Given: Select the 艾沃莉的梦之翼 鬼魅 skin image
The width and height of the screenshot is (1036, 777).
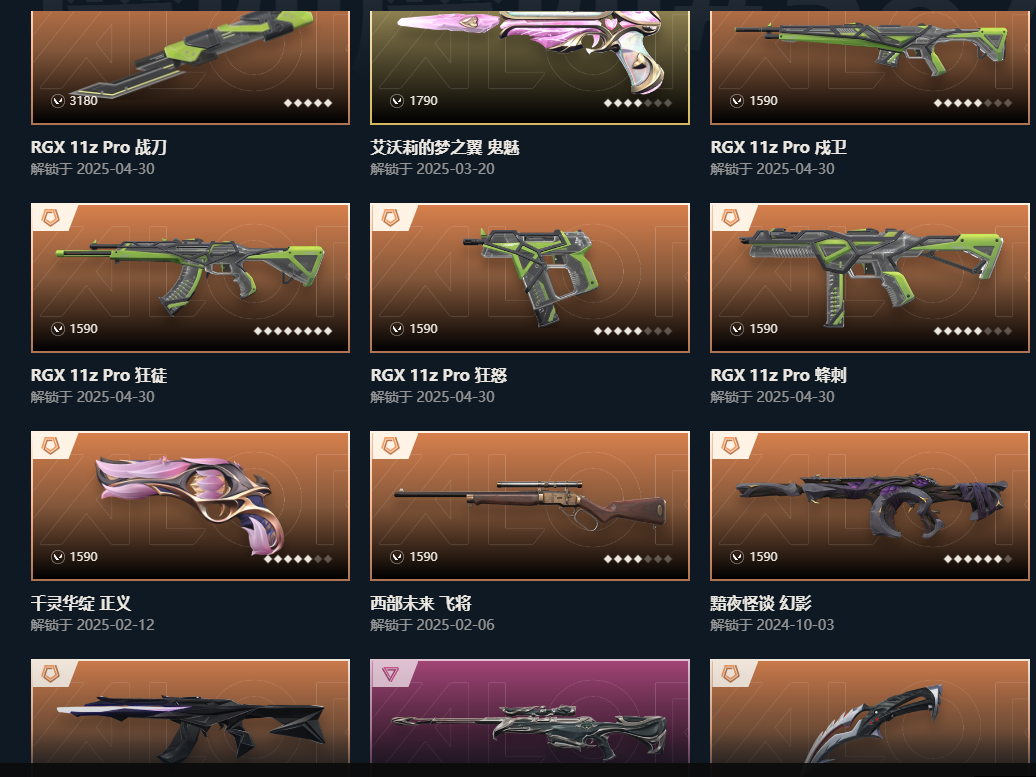Looking at the screenshot, I should click(530, 67).
